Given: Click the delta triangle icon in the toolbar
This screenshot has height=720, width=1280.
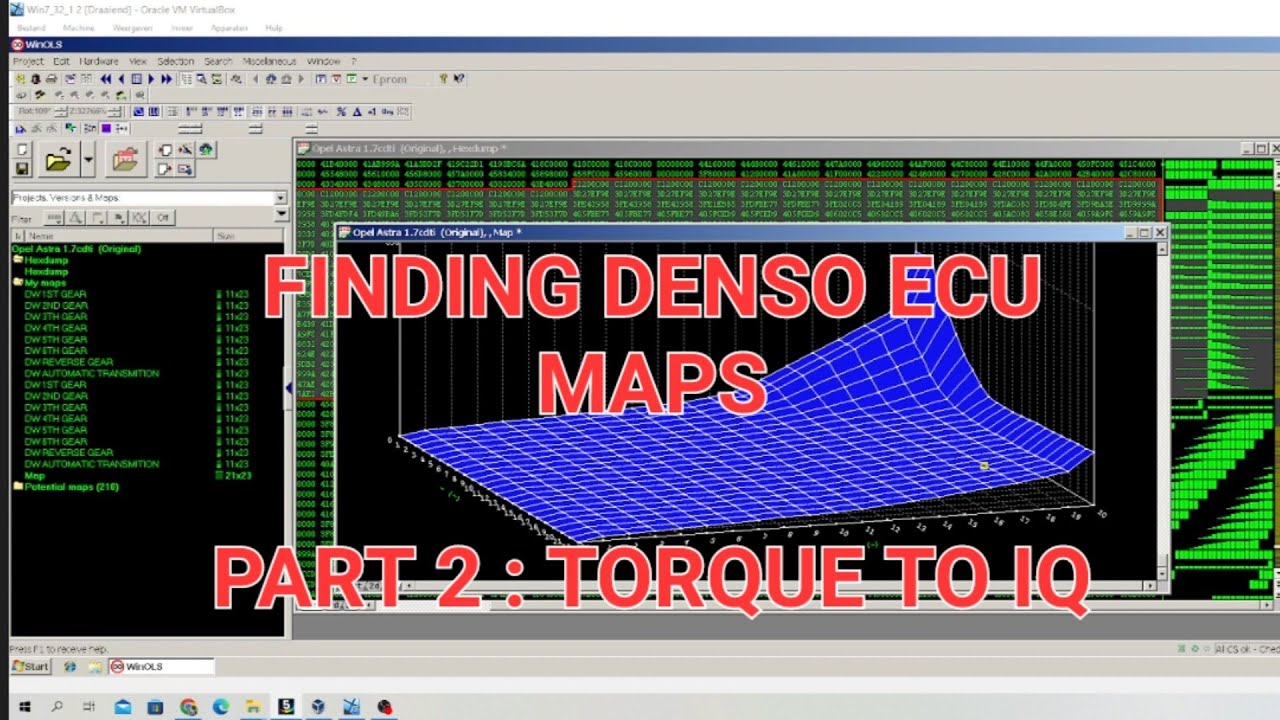Looking at the screenshot, I should [x=357, y=111].
